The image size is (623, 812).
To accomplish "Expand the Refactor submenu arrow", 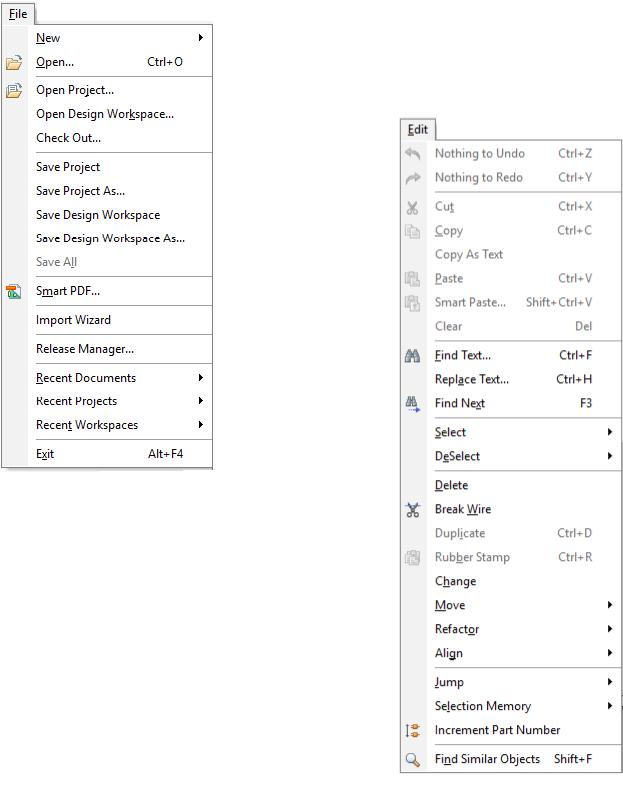I will [610, 629].
